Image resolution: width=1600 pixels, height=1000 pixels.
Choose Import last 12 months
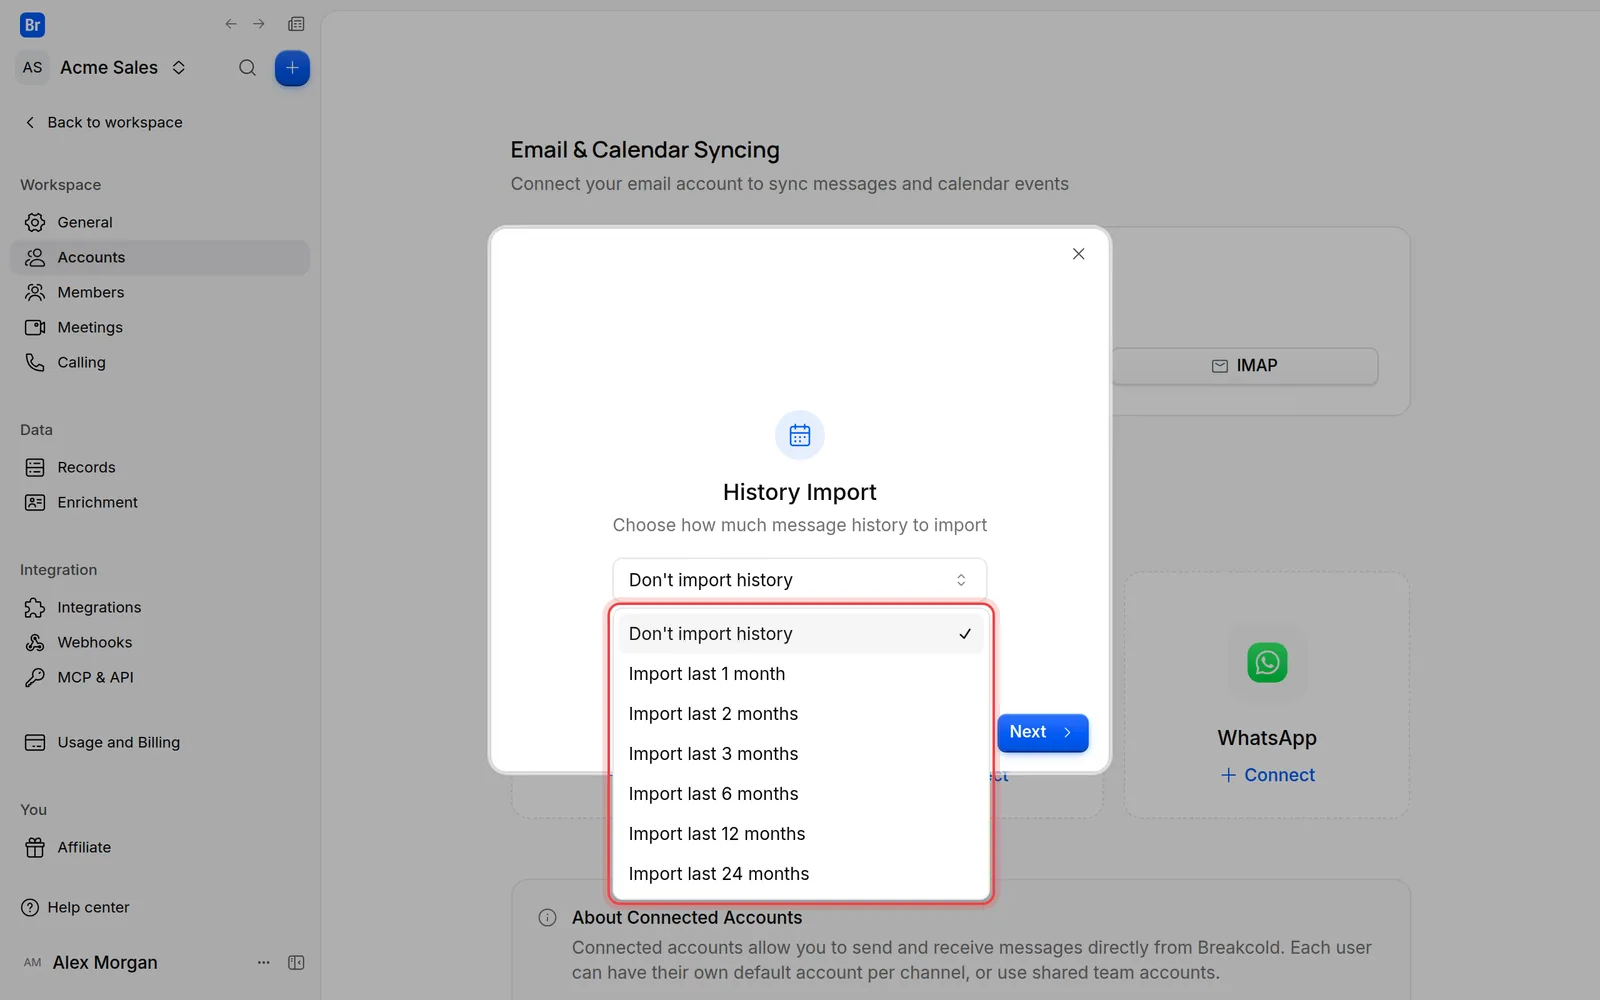[800, 834]
